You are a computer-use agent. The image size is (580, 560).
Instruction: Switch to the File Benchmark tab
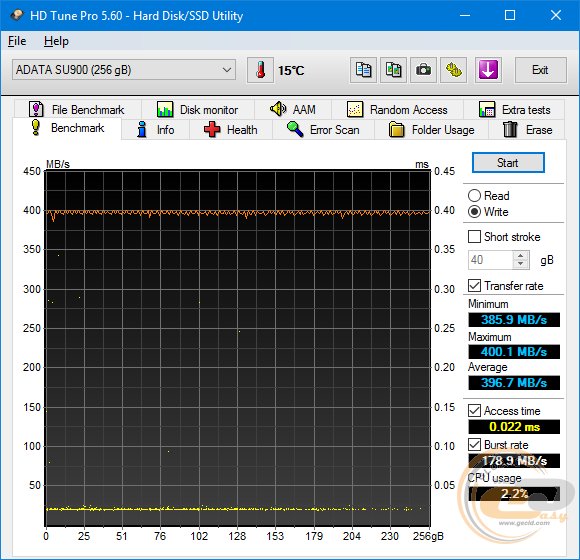[x=78, y=109]
